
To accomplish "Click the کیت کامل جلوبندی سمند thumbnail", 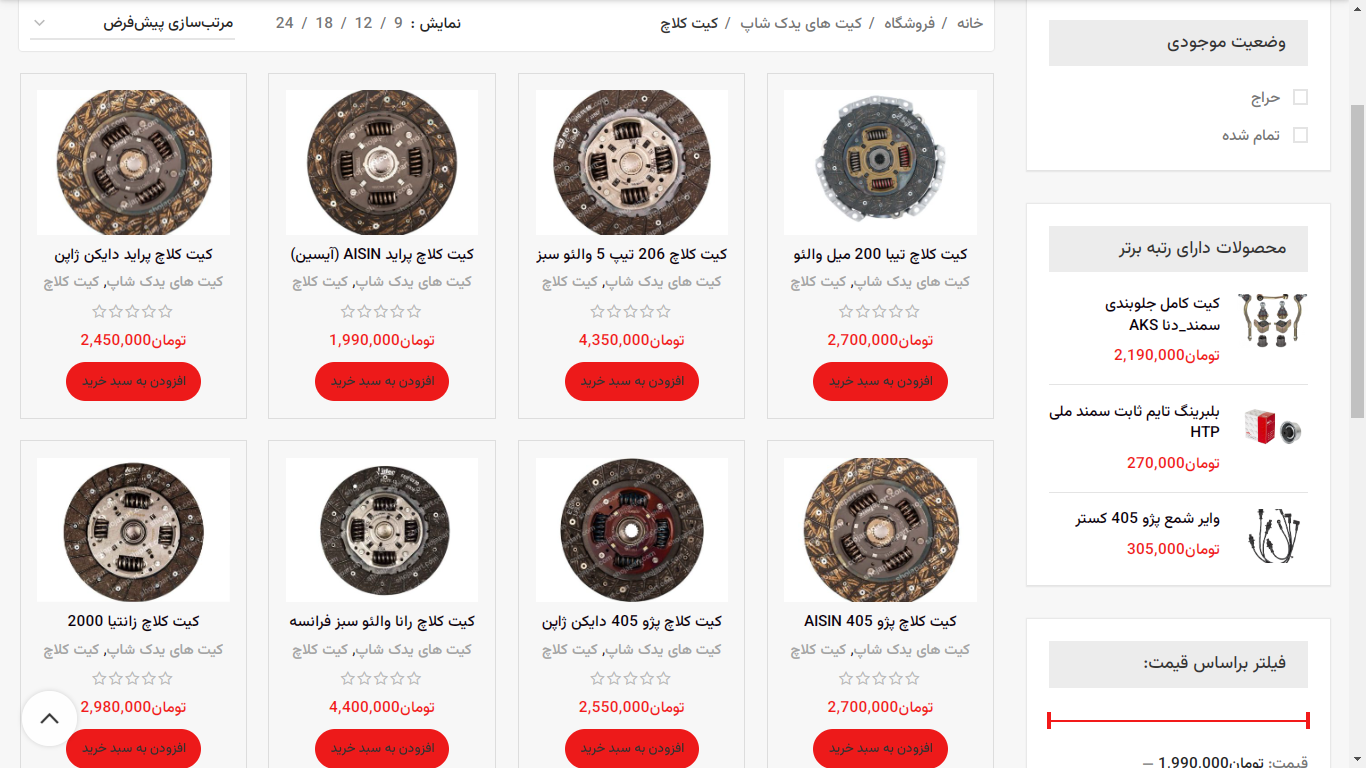I will pos(1274,320).
